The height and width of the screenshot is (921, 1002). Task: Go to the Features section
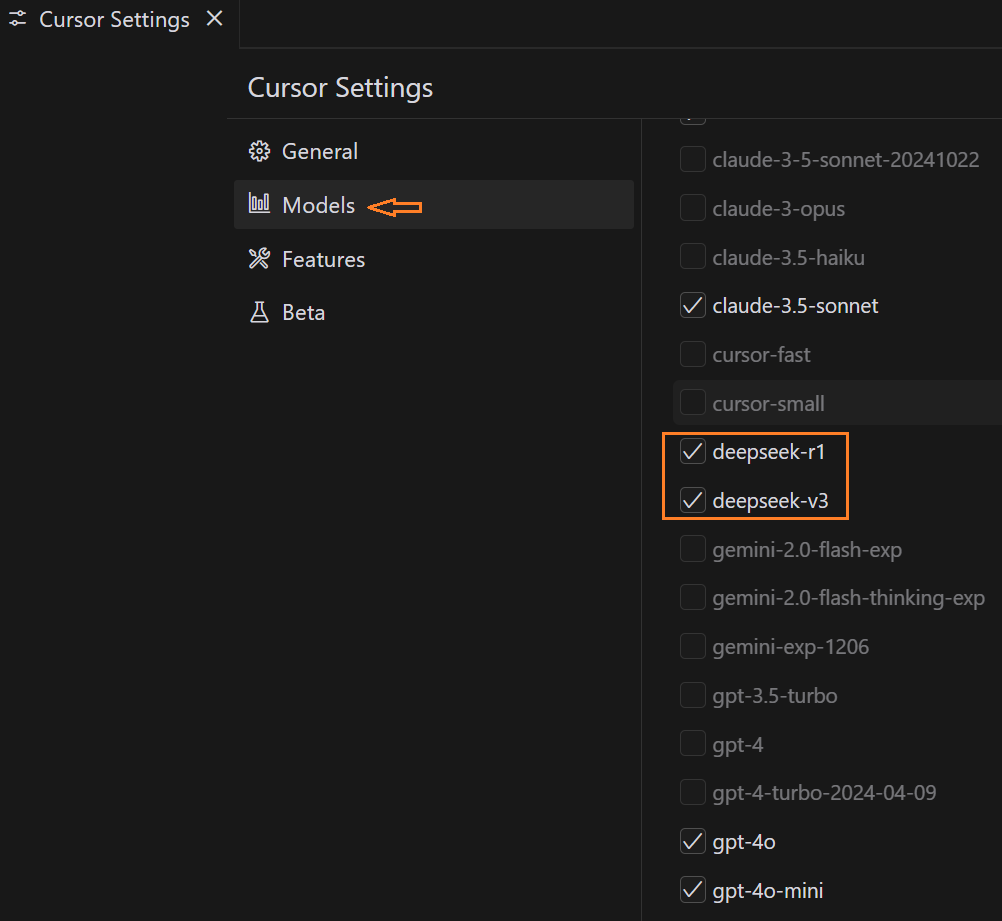tap(433, 259)
